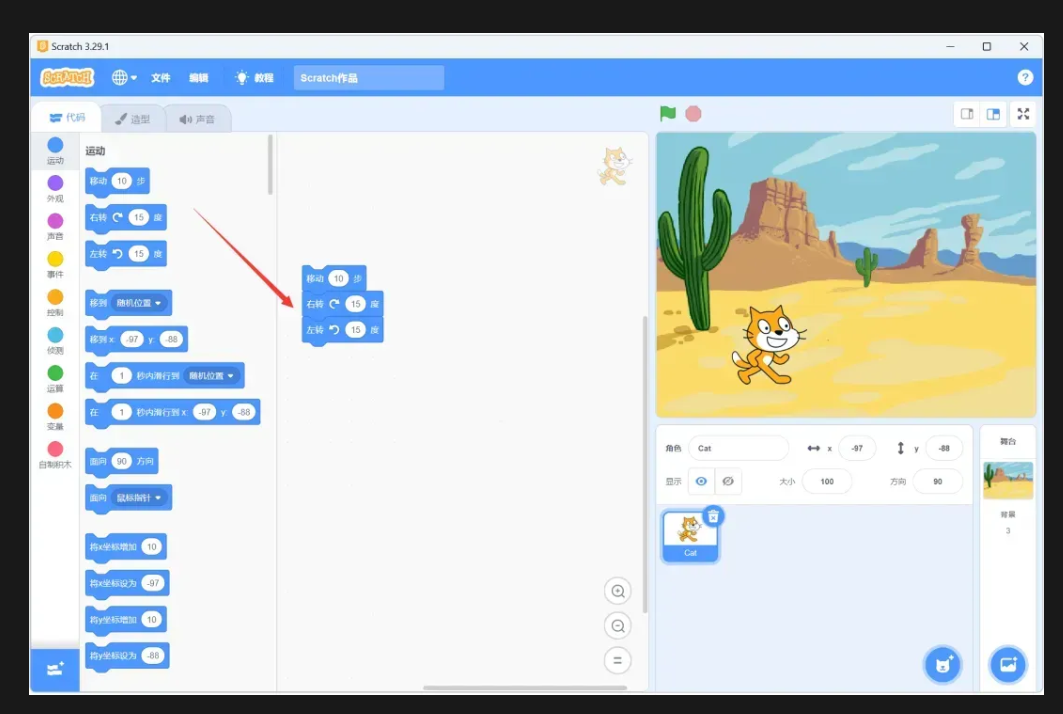Viewport: 1063px width, 714px height.
Task: Switch to large stage layout
Action: coord(993,114)
